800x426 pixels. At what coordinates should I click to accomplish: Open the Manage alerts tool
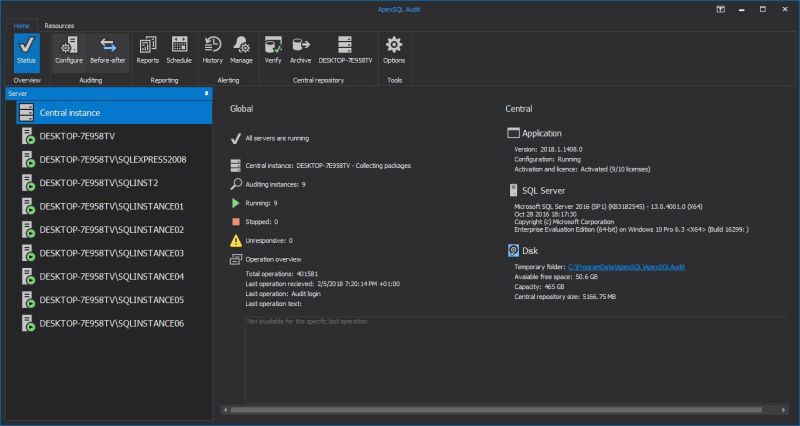coord(241,52)
